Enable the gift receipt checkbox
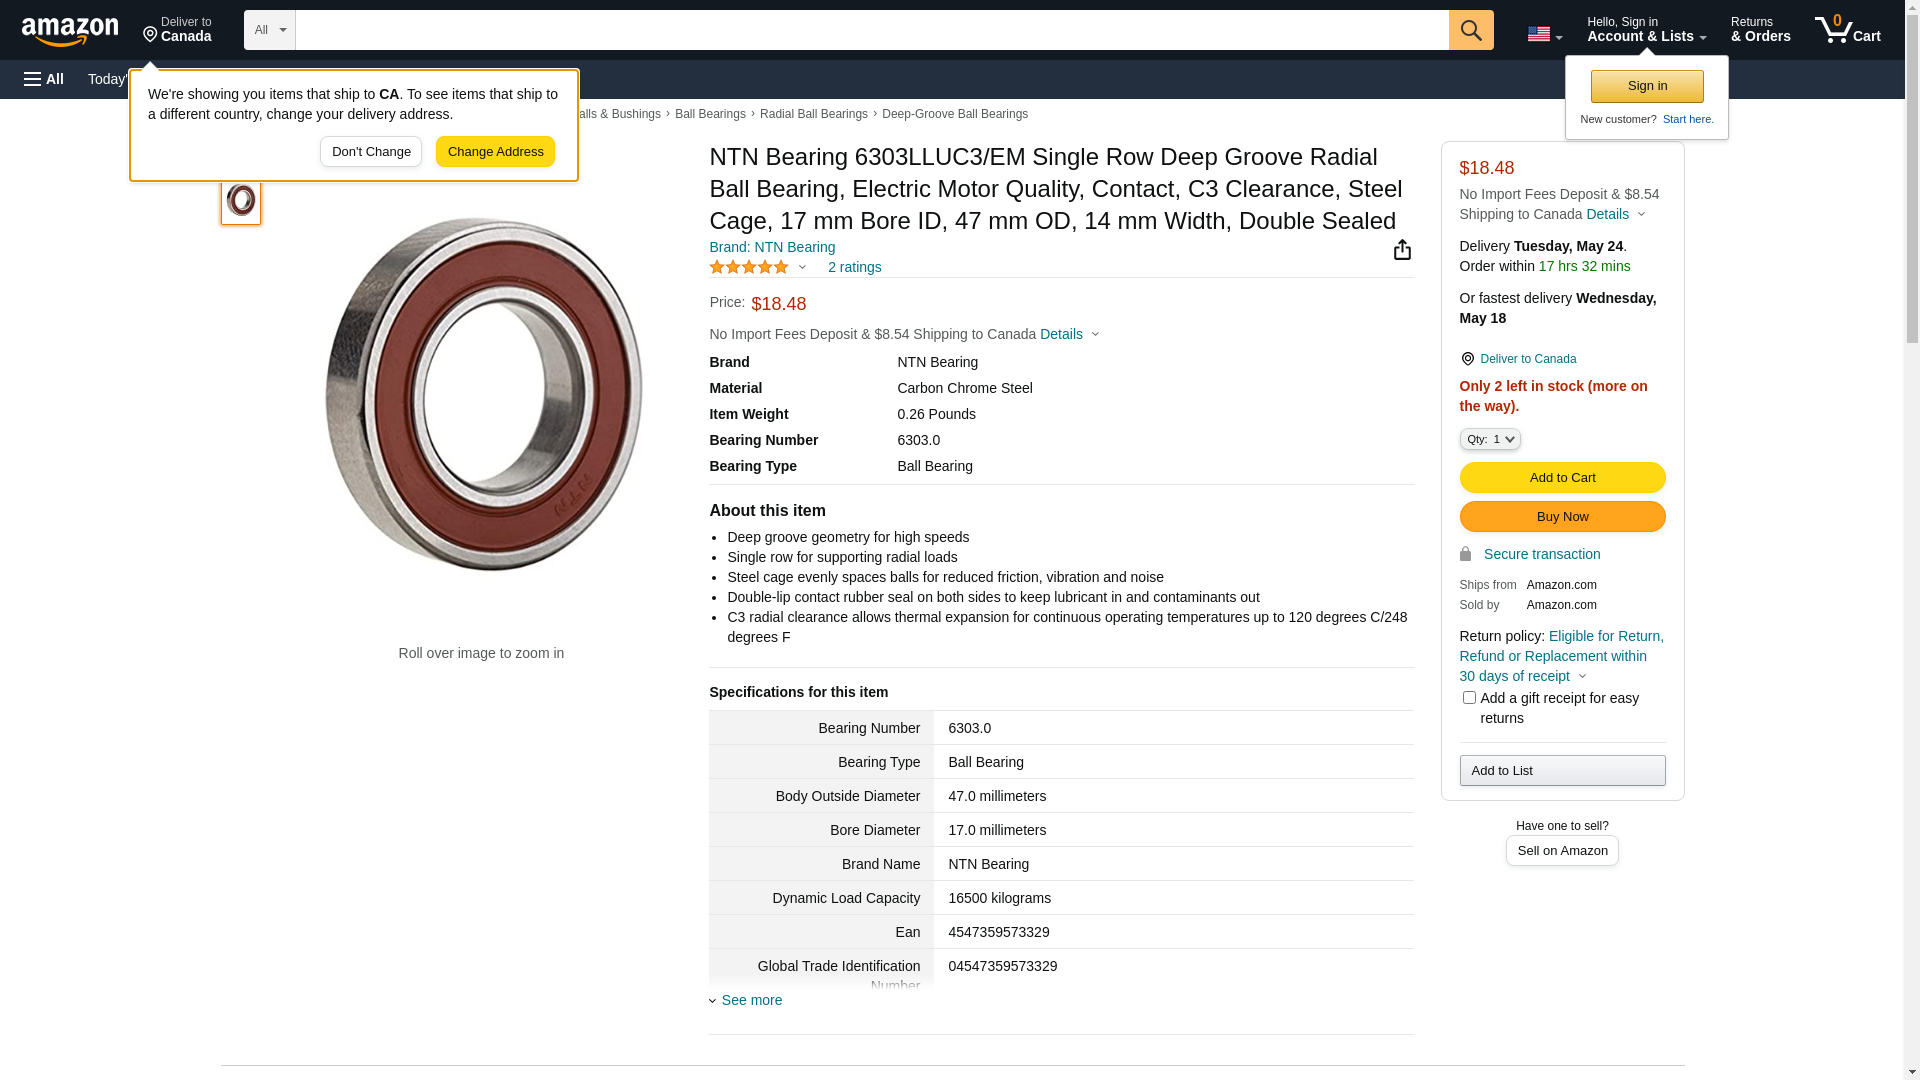 tap(1469, 698)
